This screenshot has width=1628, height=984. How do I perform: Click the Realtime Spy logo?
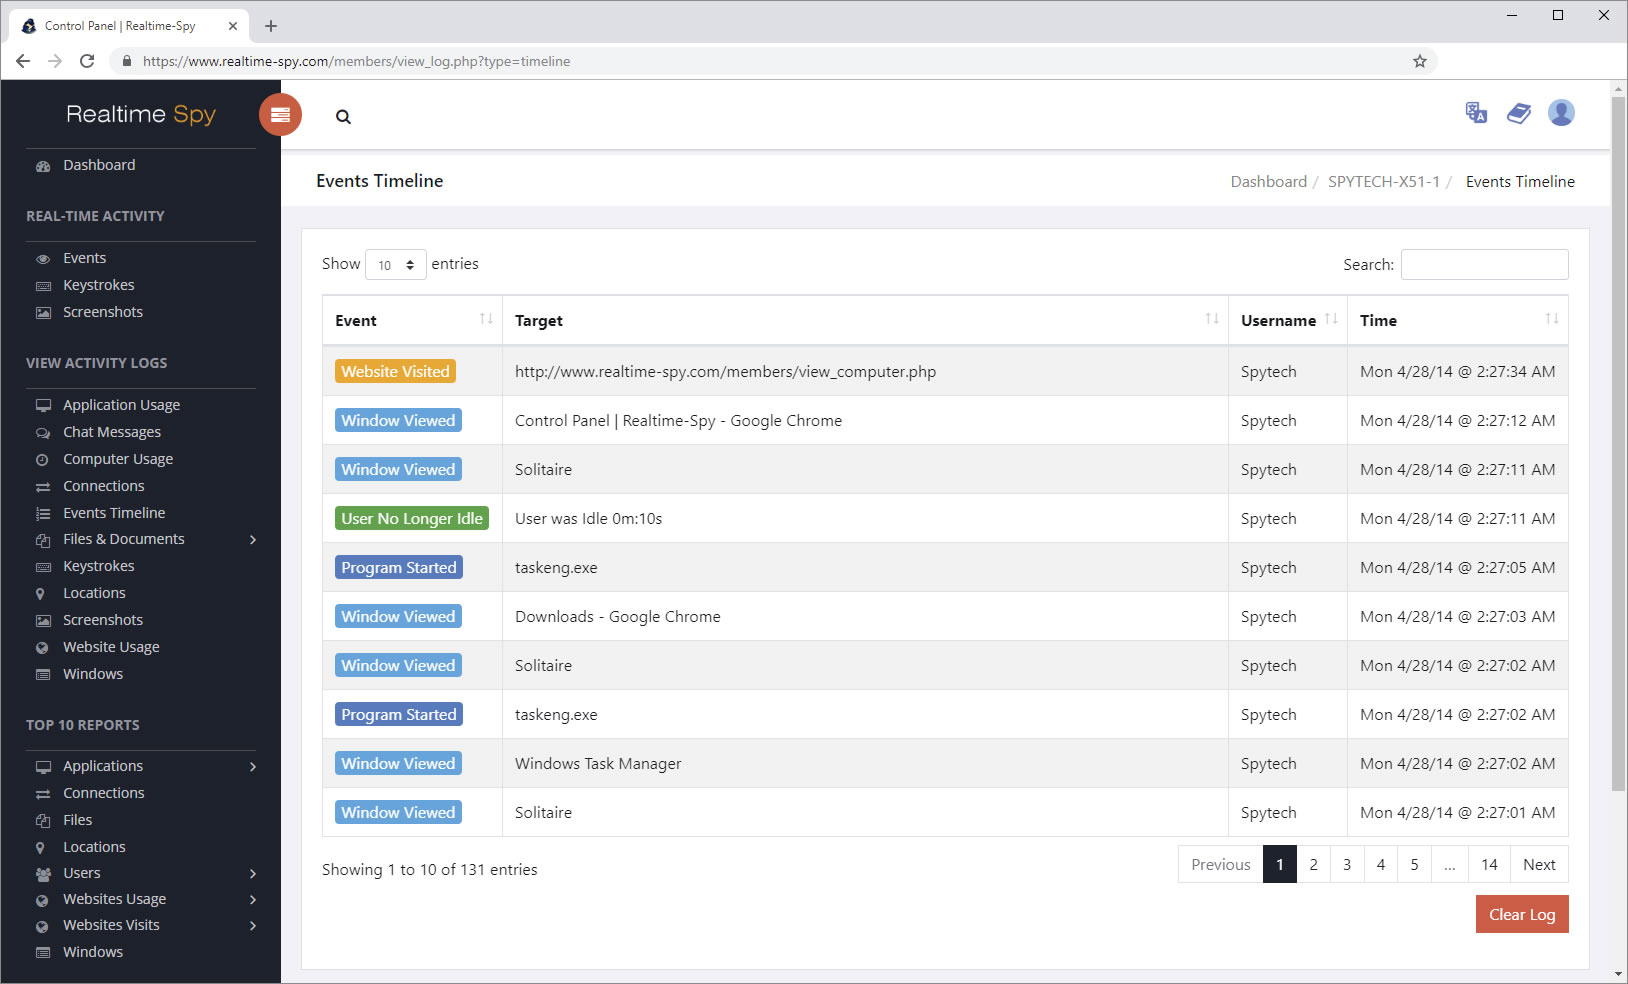click(x=141, y=114)
